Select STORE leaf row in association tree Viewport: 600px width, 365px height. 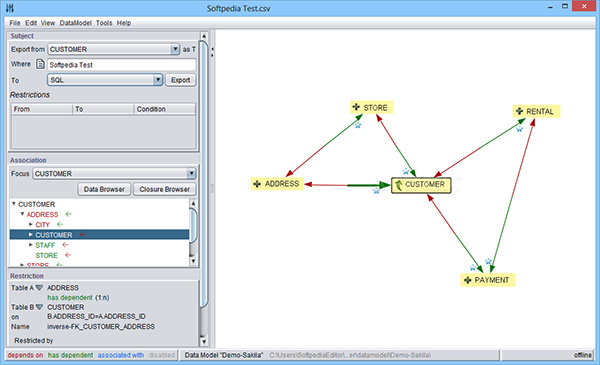46,255
